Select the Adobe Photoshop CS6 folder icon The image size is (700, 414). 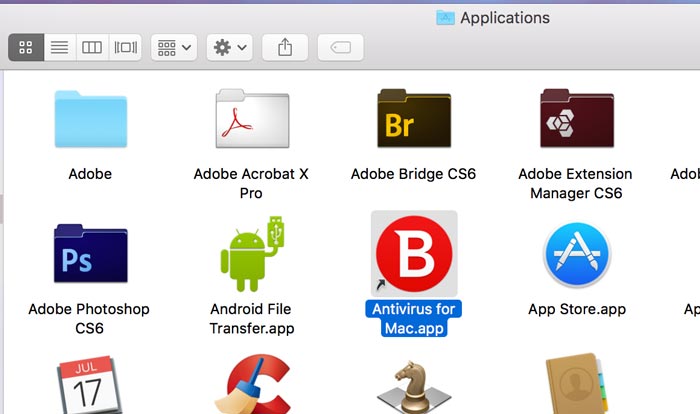91,254
